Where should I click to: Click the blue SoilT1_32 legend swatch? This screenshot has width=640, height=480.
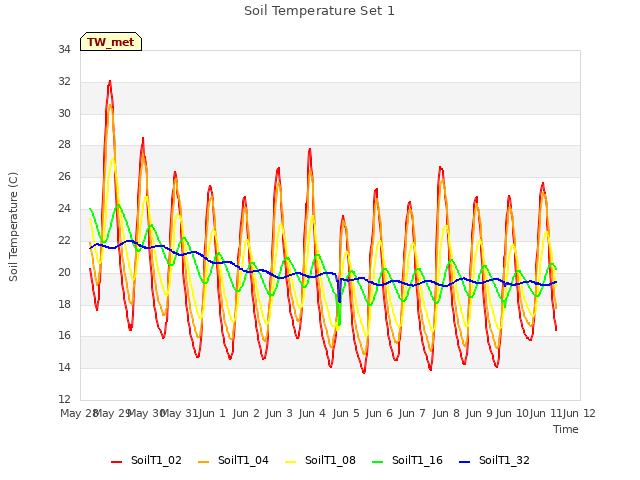pos(464,462)
